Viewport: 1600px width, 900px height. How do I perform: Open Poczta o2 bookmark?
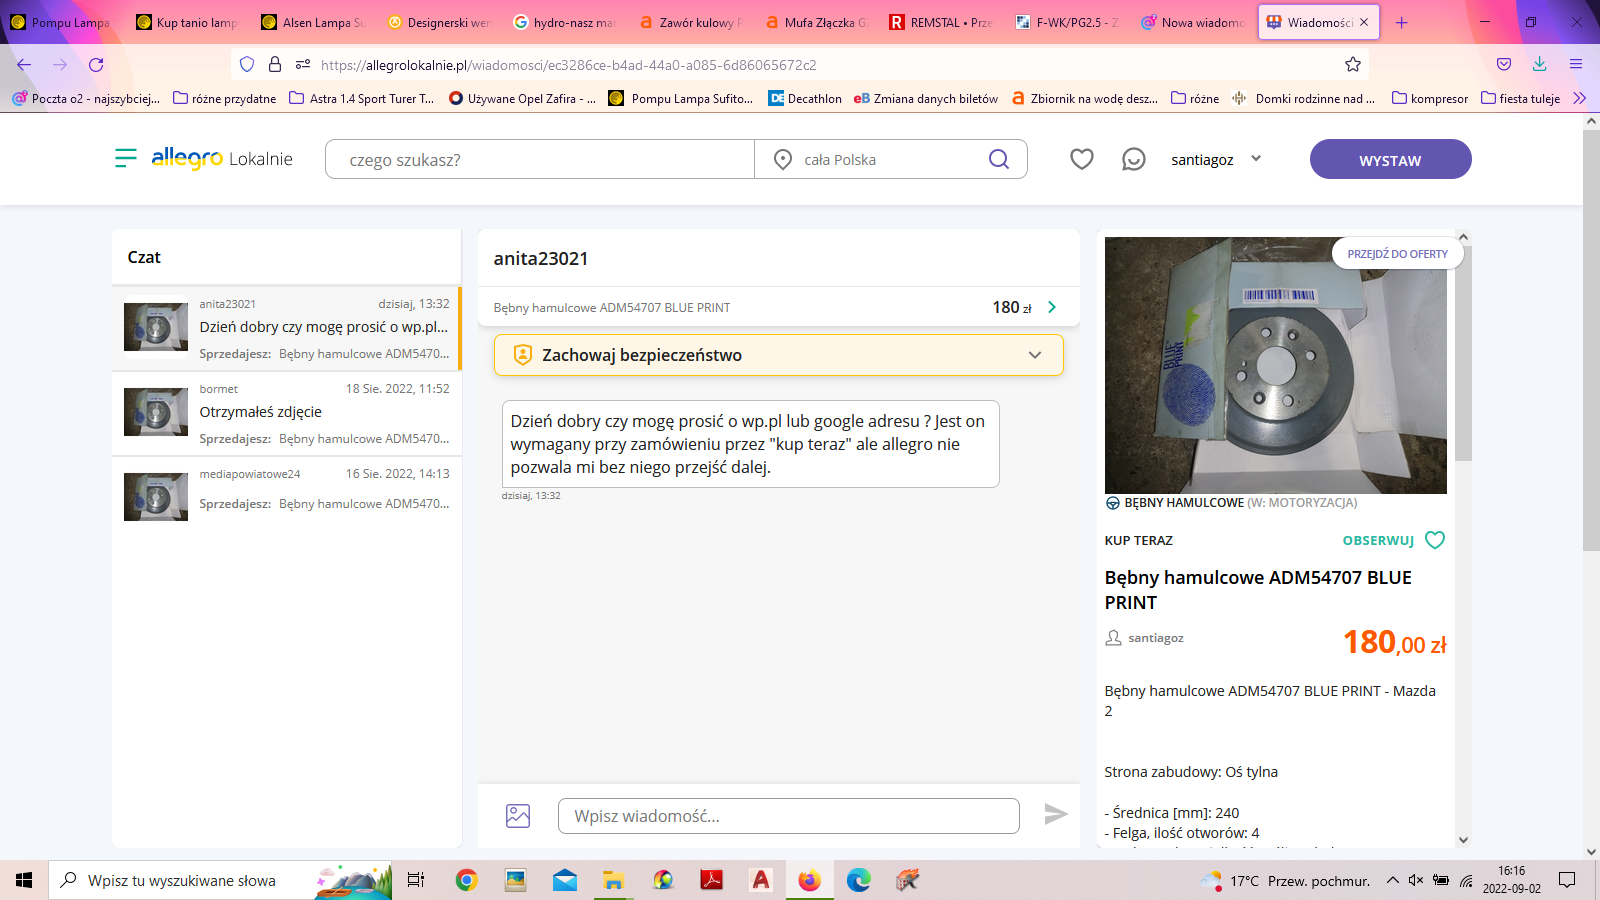coord(86,98)
